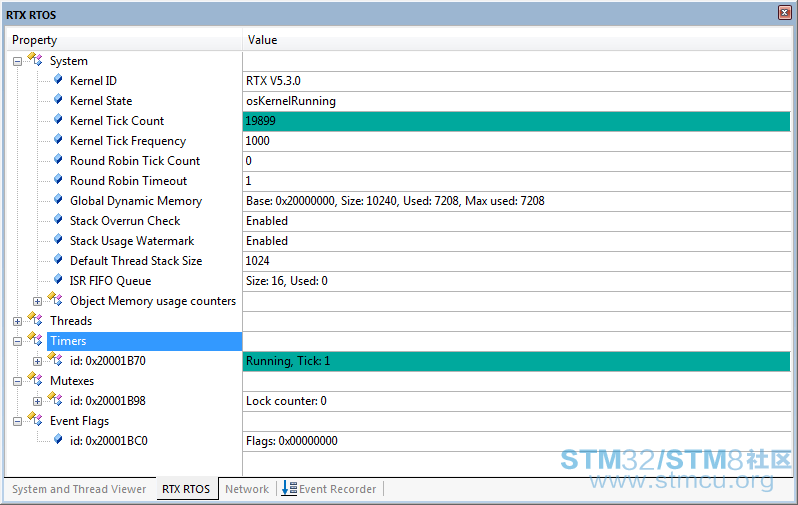Image resolution: width=798 pixels, height=505 pixels.
Task: Click the Event Flags group icon
Action: tap(35, 419)
